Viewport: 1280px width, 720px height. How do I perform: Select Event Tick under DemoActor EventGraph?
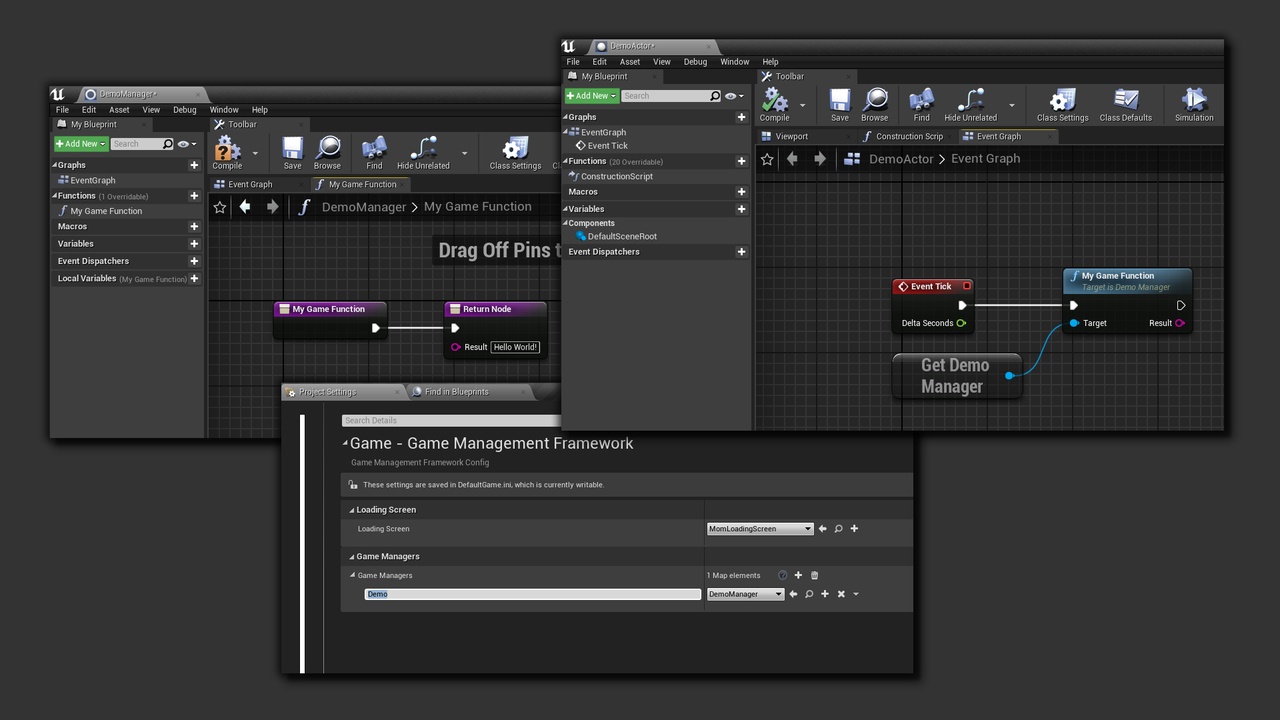[607, 146]
